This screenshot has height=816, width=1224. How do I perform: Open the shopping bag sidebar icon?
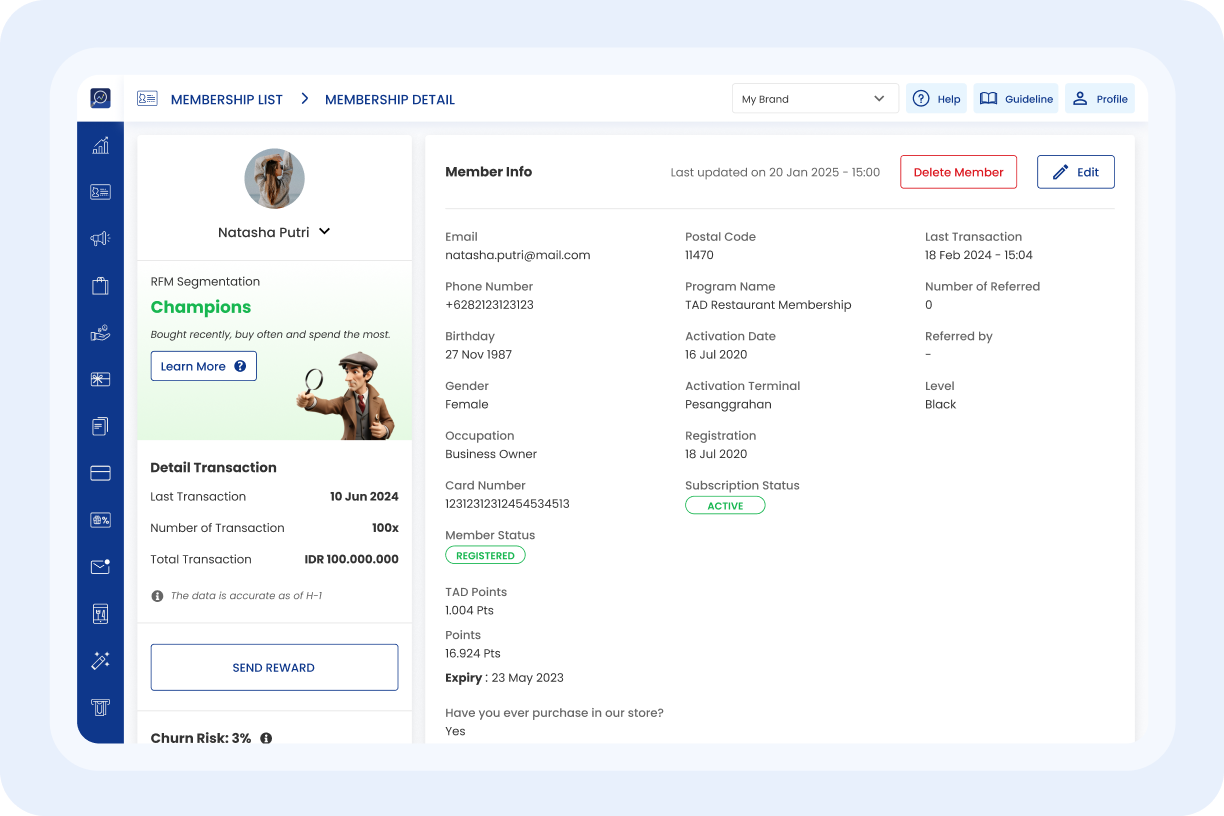tap(100, 286)
